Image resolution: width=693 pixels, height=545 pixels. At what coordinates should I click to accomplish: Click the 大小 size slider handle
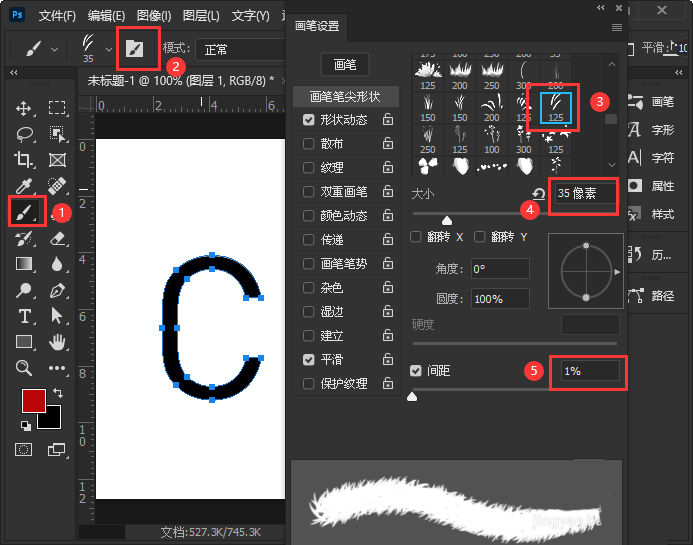447,220
